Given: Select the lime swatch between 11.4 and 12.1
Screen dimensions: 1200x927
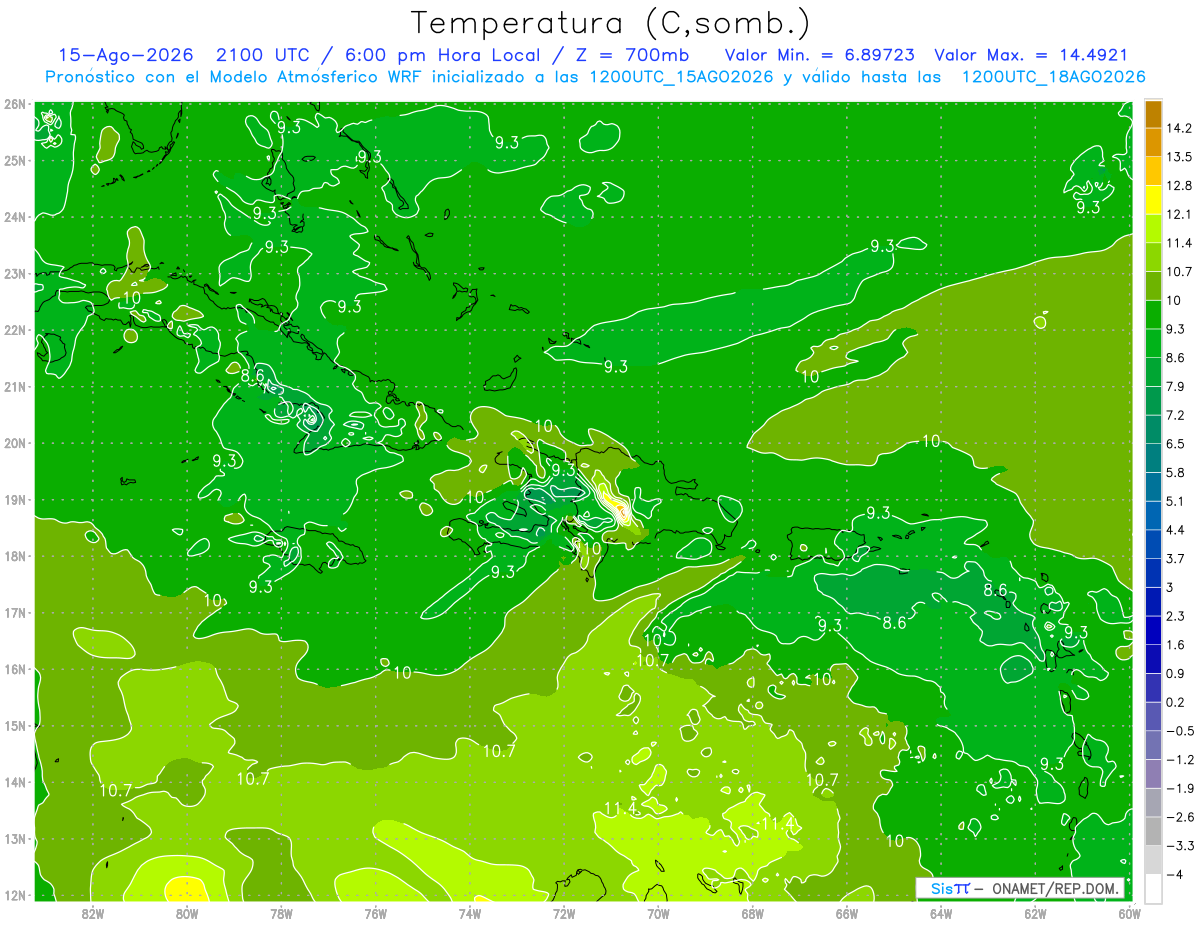Looking at the screenshot, I should (1153, 228).
